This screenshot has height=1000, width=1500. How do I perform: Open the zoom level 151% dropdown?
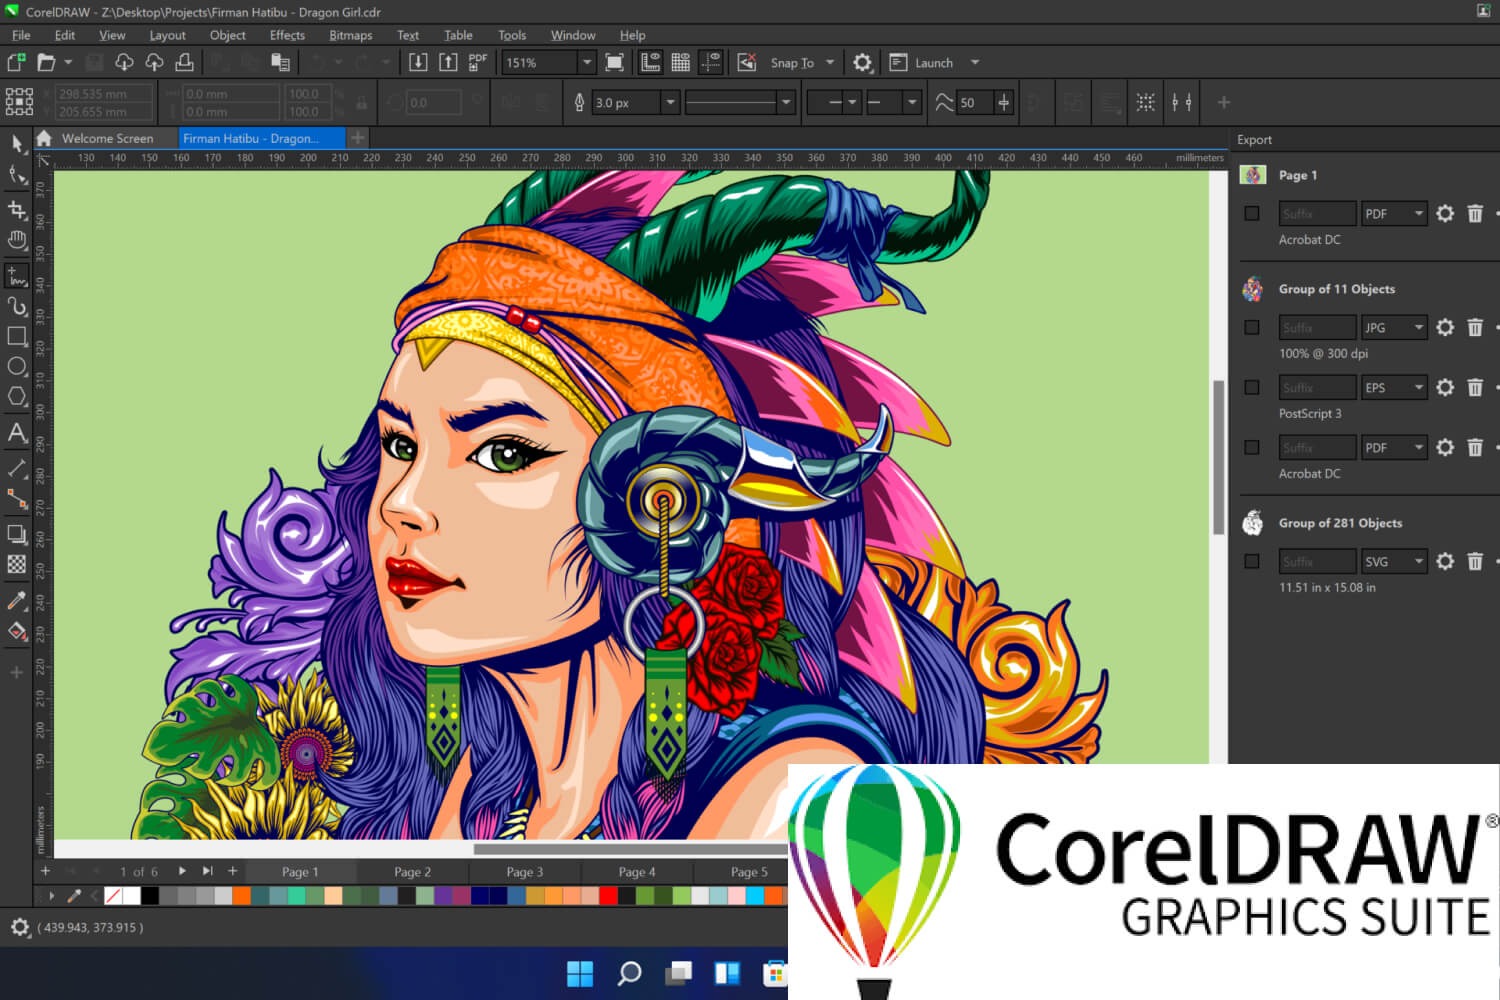(587, 62)
